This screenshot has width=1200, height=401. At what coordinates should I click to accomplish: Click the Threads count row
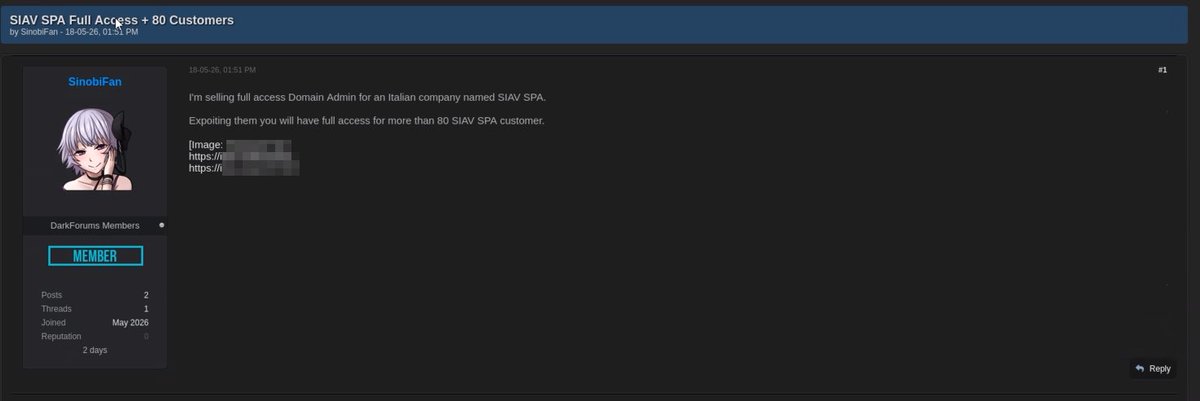click(x=95, y=309)
